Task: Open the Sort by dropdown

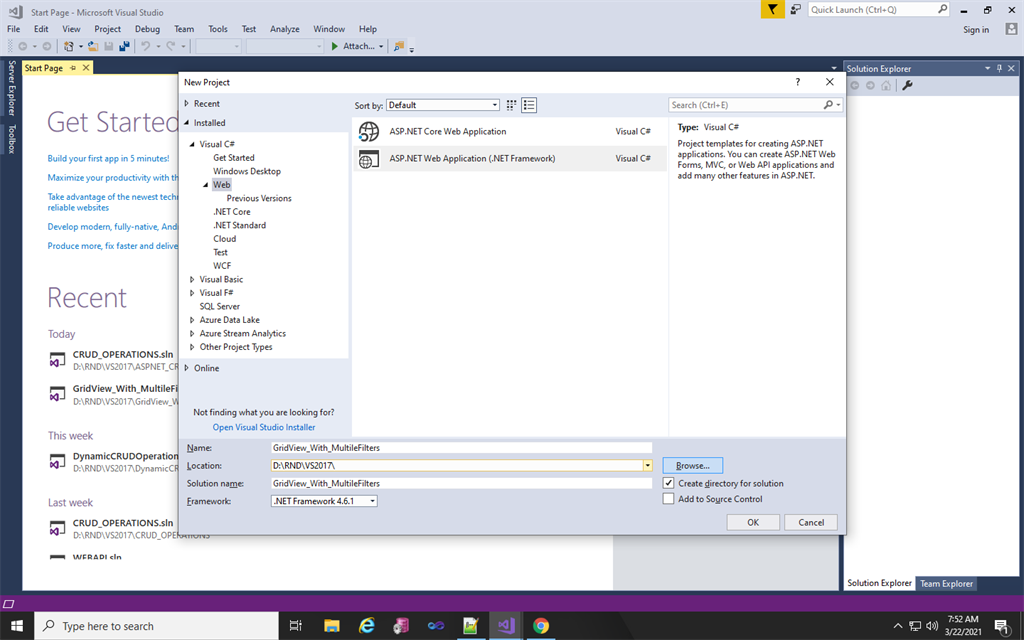Action: click(x=497, y=104)
